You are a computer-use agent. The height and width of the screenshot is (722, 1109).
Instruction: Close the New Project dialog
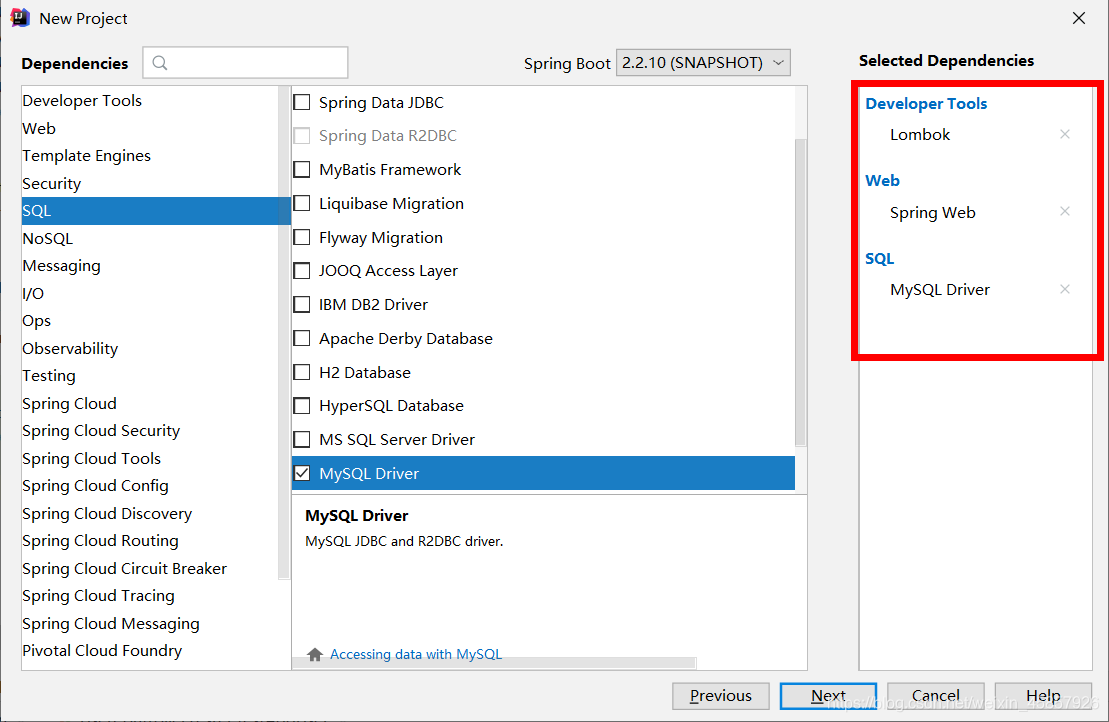1079,18
